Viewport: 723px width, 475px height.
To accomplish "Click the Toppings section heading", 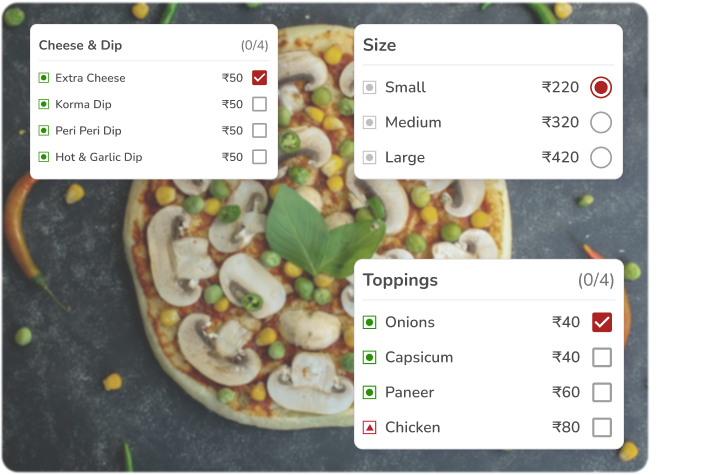I will pos(400,280).
